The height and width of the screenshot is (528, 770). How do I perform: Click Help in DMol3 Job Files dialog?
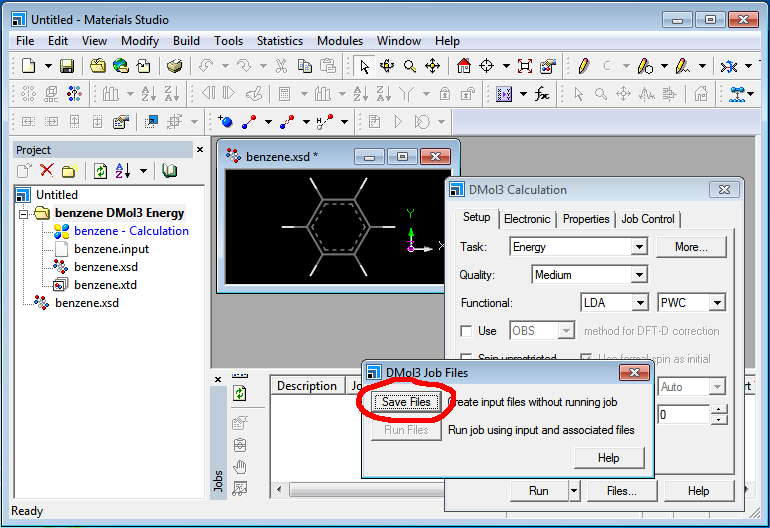[609, 458]
